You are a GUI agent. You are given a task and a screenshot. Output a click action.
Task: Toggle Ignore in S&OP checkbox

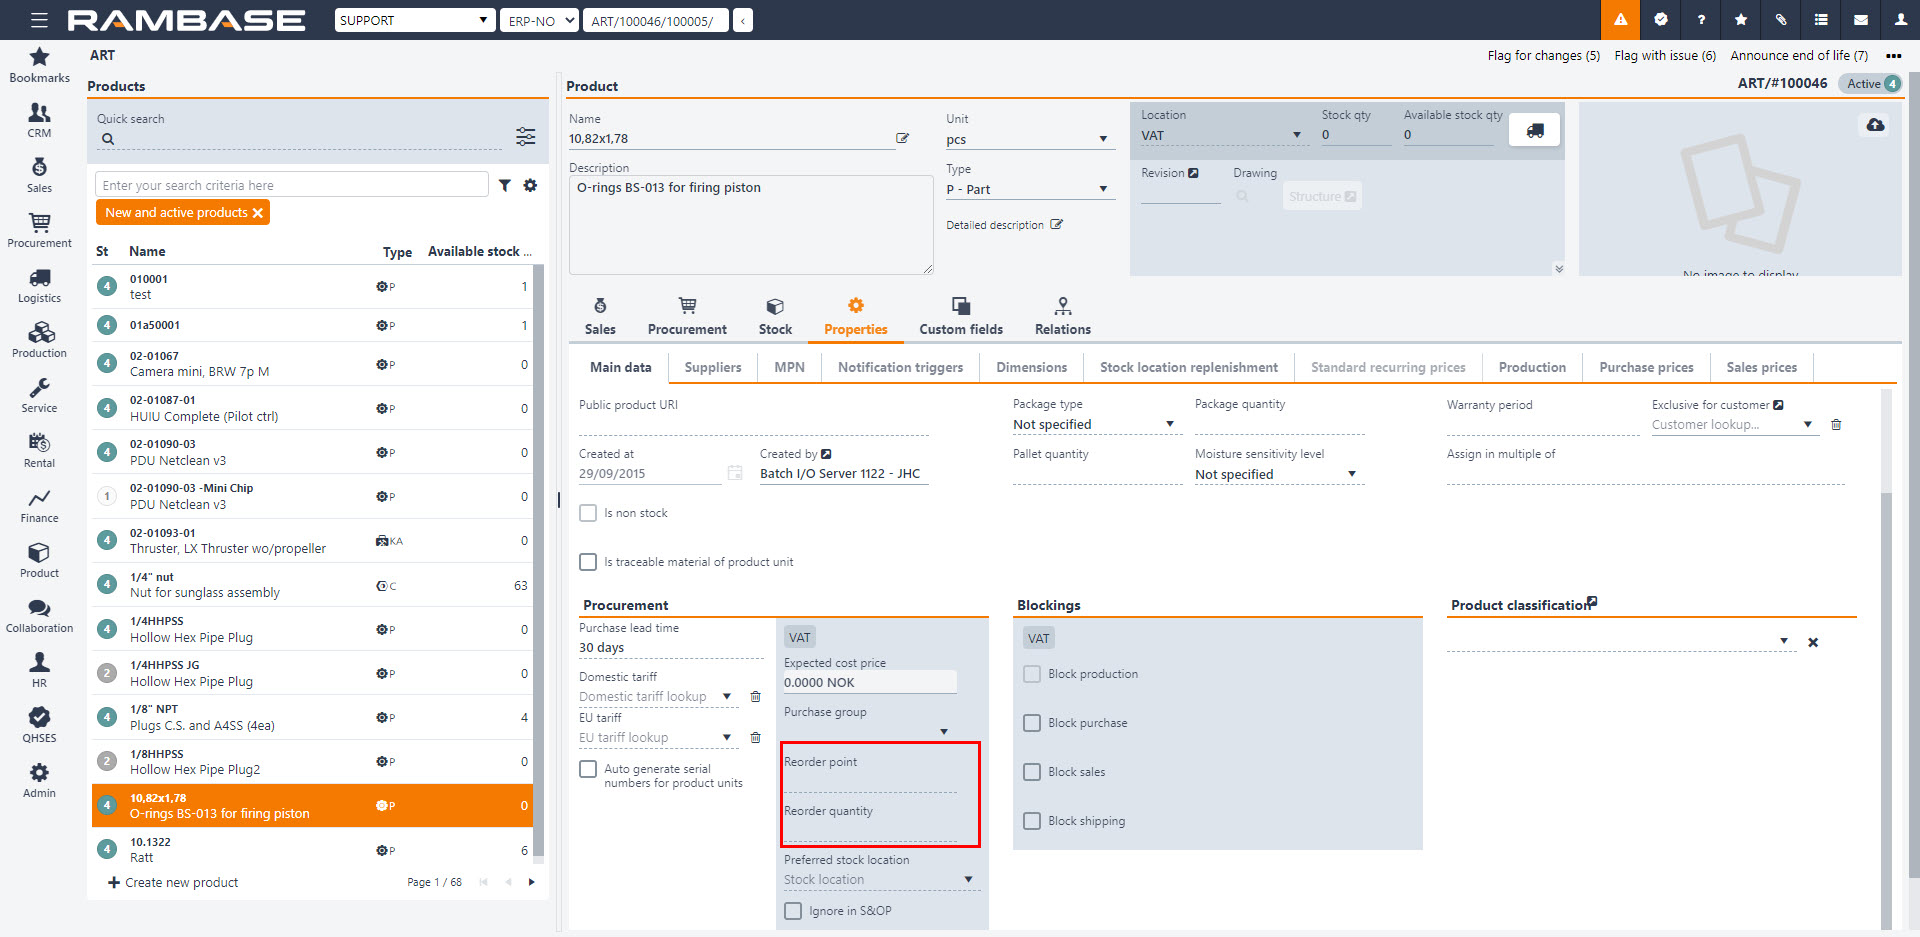click(793, 911)
